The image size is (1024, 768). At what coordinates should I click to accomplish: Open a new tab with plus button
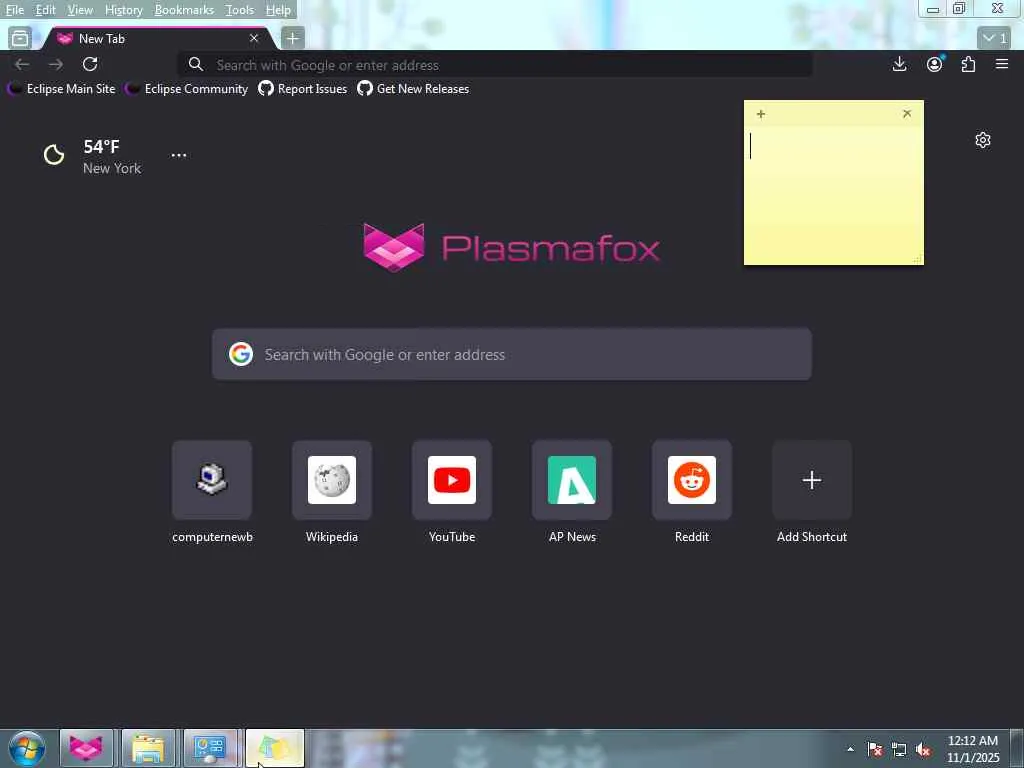[293, 39]
